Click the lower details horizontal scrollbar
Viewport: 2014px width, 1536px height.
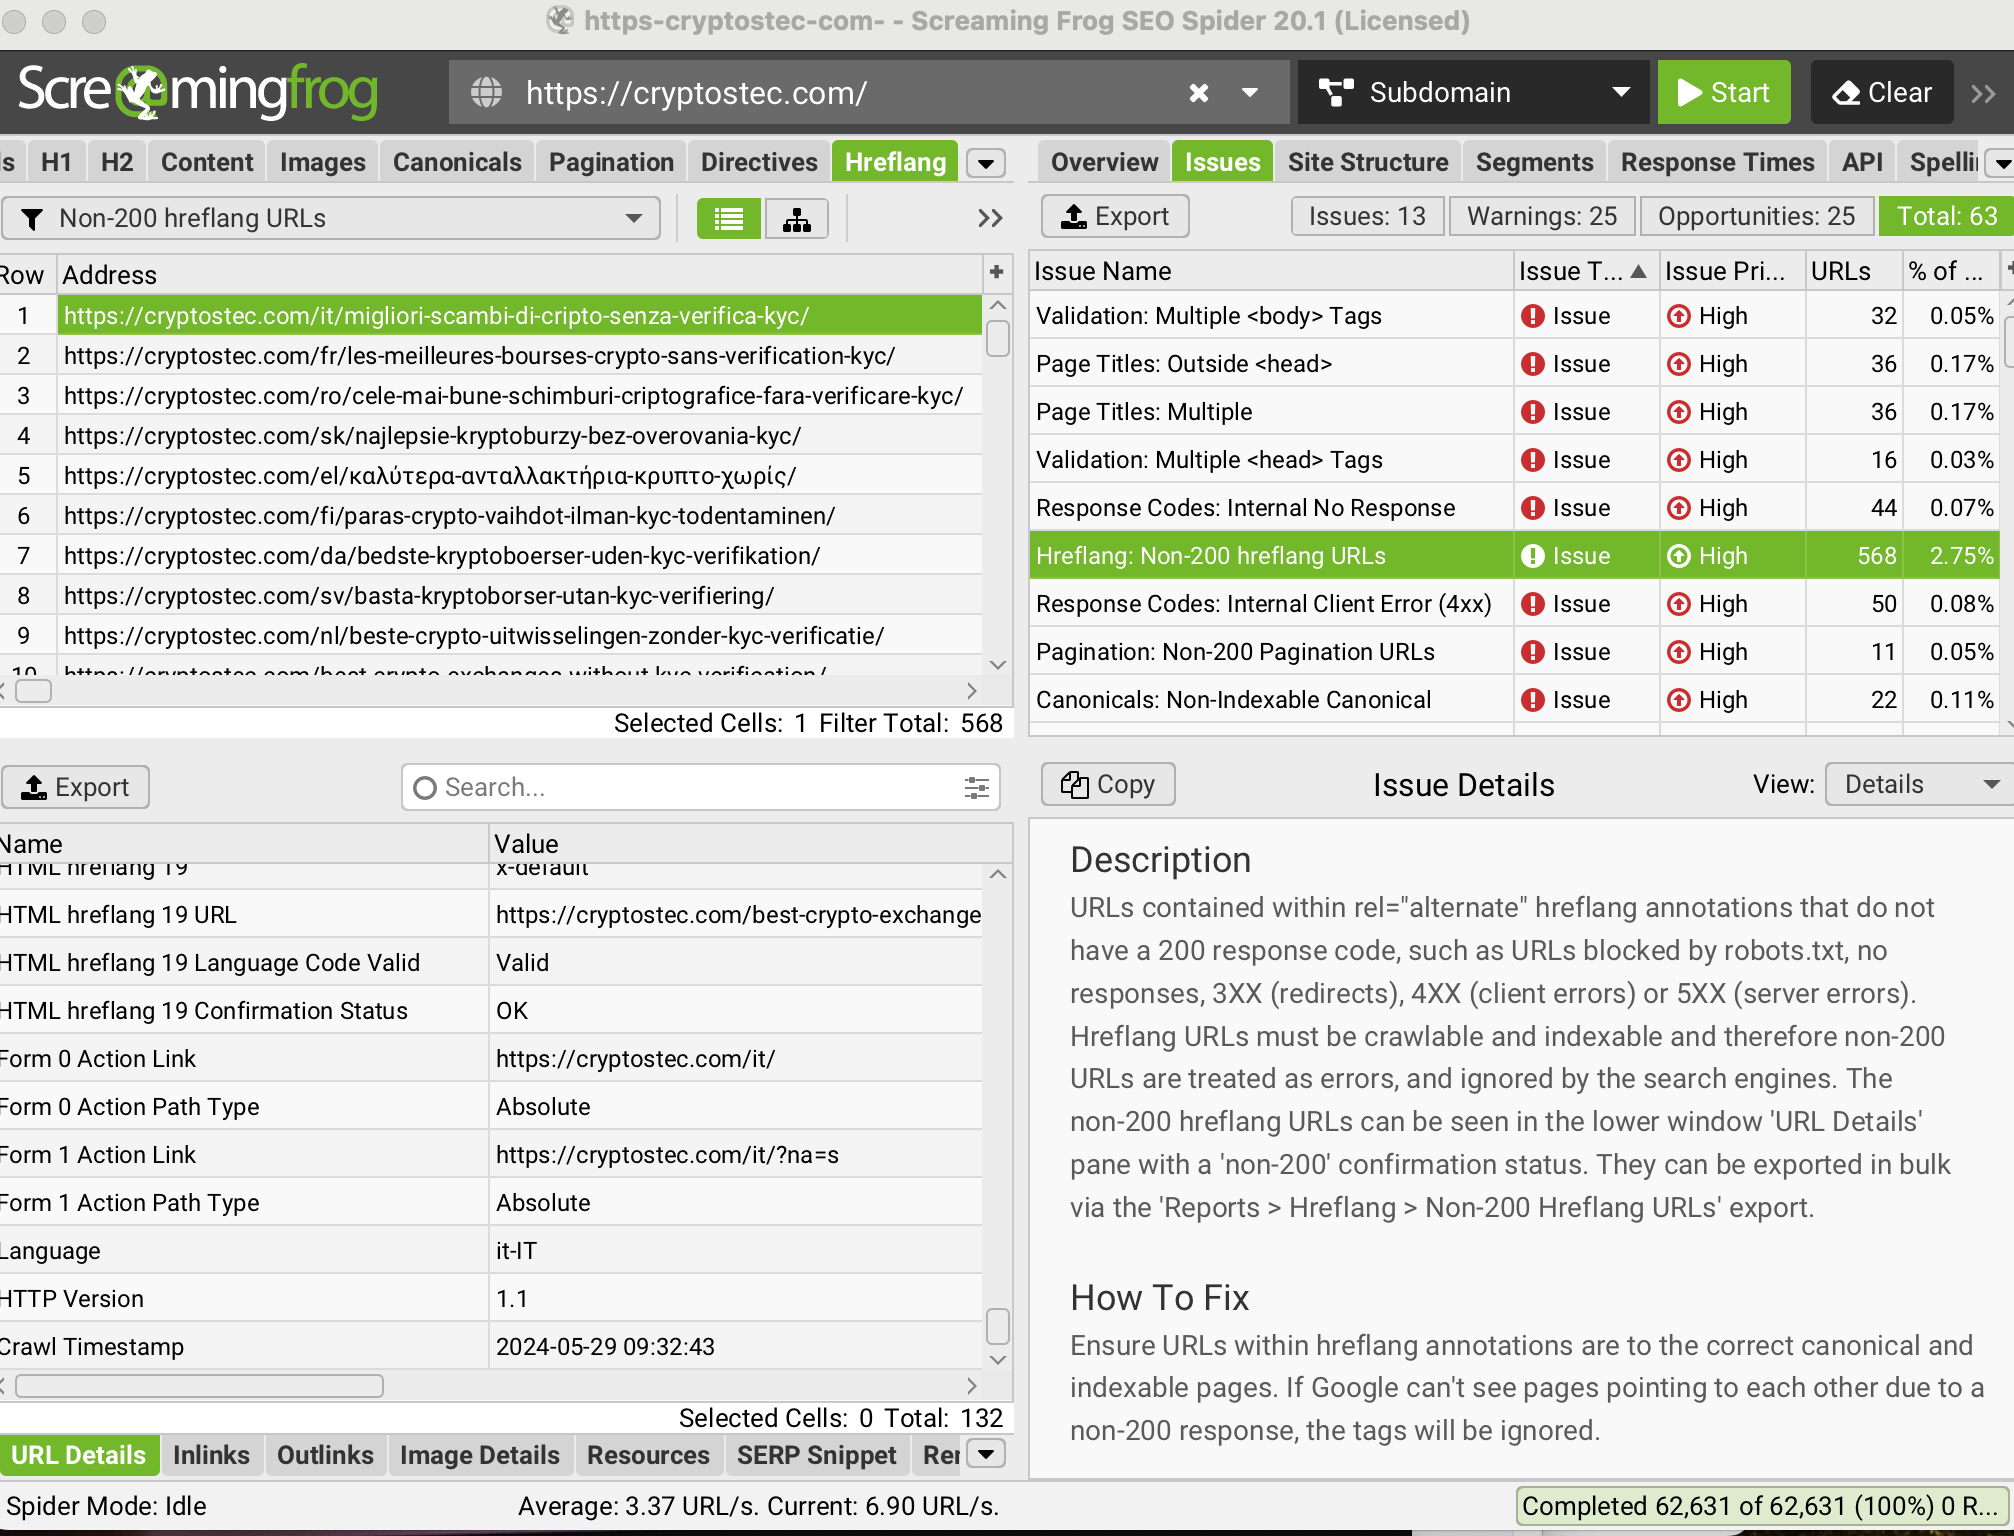199,1386
